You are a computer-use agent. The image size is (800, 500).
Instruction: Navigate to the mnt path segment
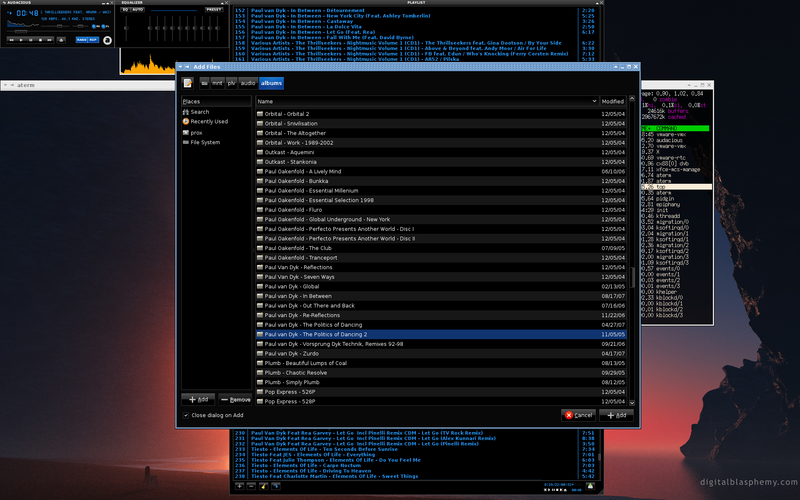(x=217, y=83)
